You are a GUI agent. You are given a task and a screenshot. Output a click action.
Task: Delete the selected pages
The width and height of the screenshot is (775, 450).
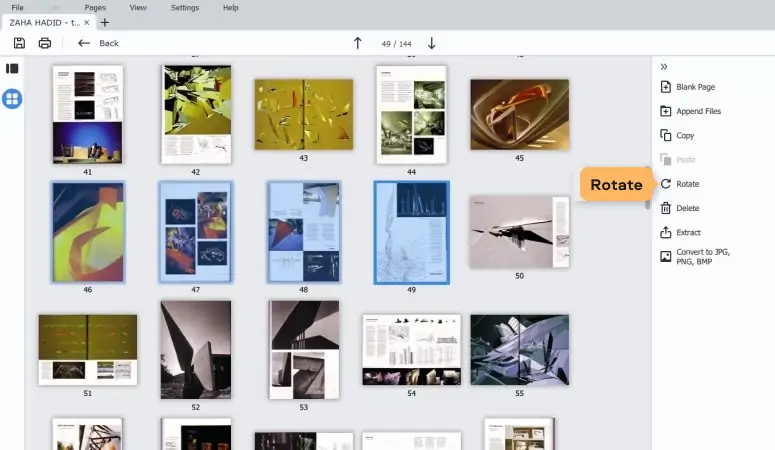tap(680, 208)
